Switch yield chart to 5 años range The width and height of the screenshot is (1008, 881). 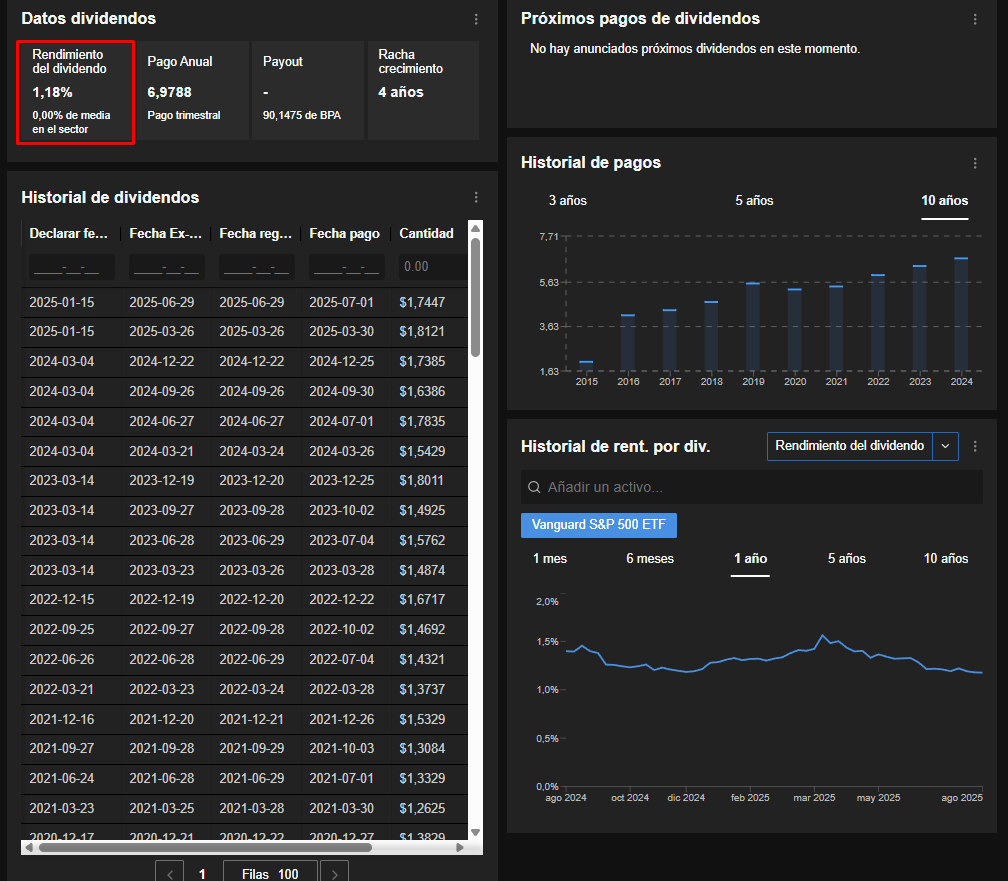tap(847, 558)
